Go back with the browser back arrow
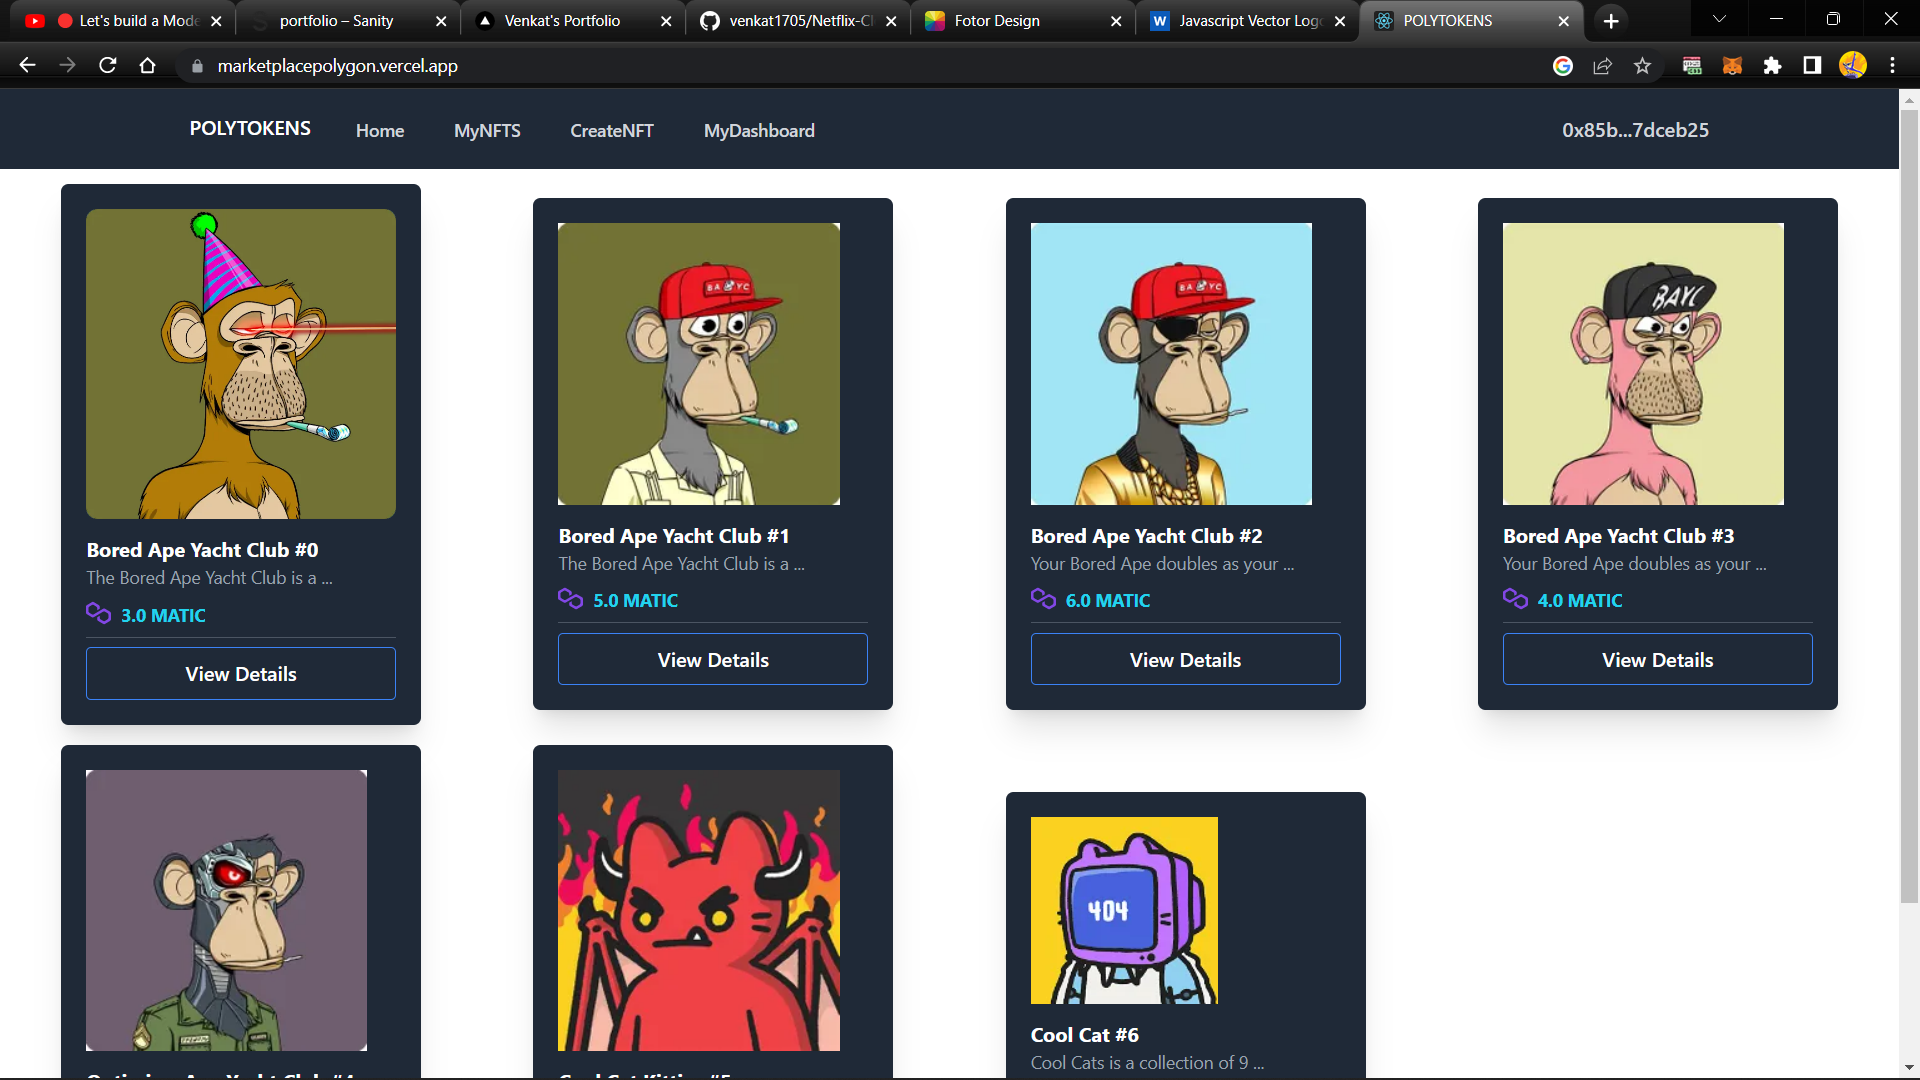 pyautogui.click(x=27, y=66)
